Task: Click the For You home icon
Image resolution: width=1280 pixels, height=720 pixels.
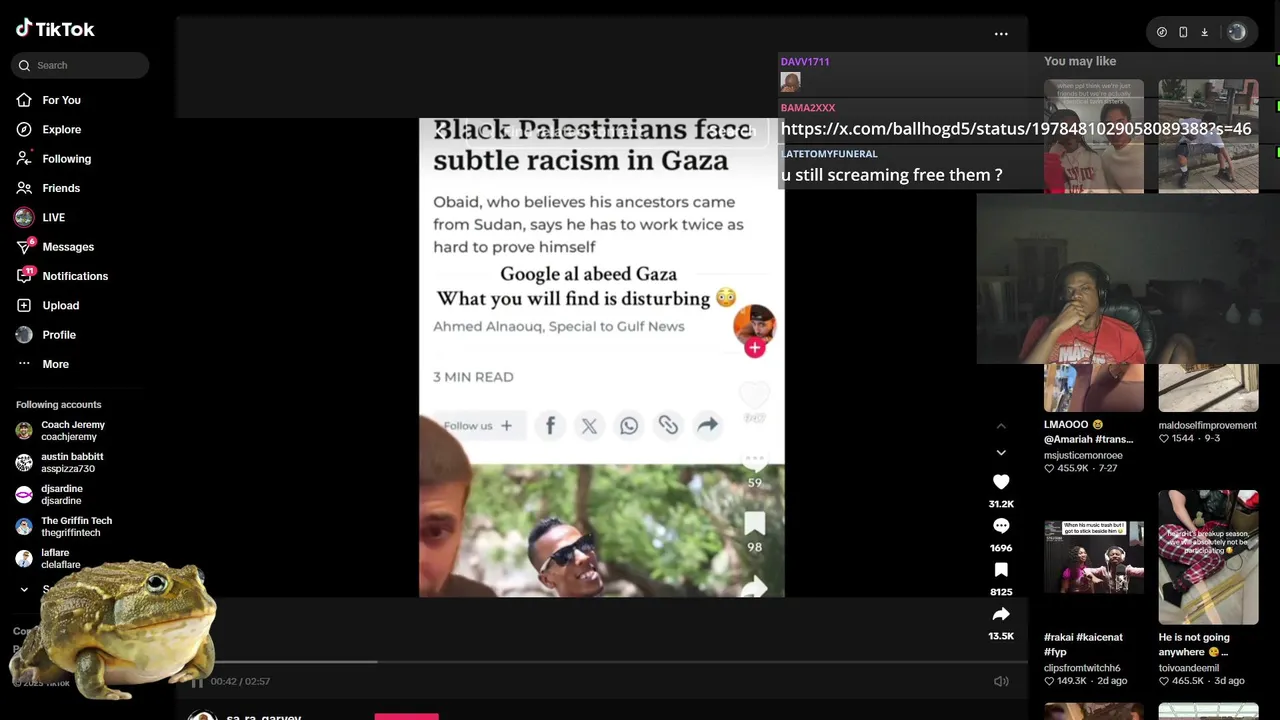Action: (x=24, y=100)
